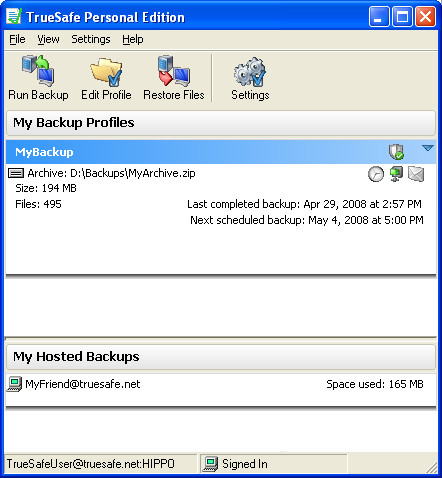Click the Next scheduled backup date text

pos(307,220)
